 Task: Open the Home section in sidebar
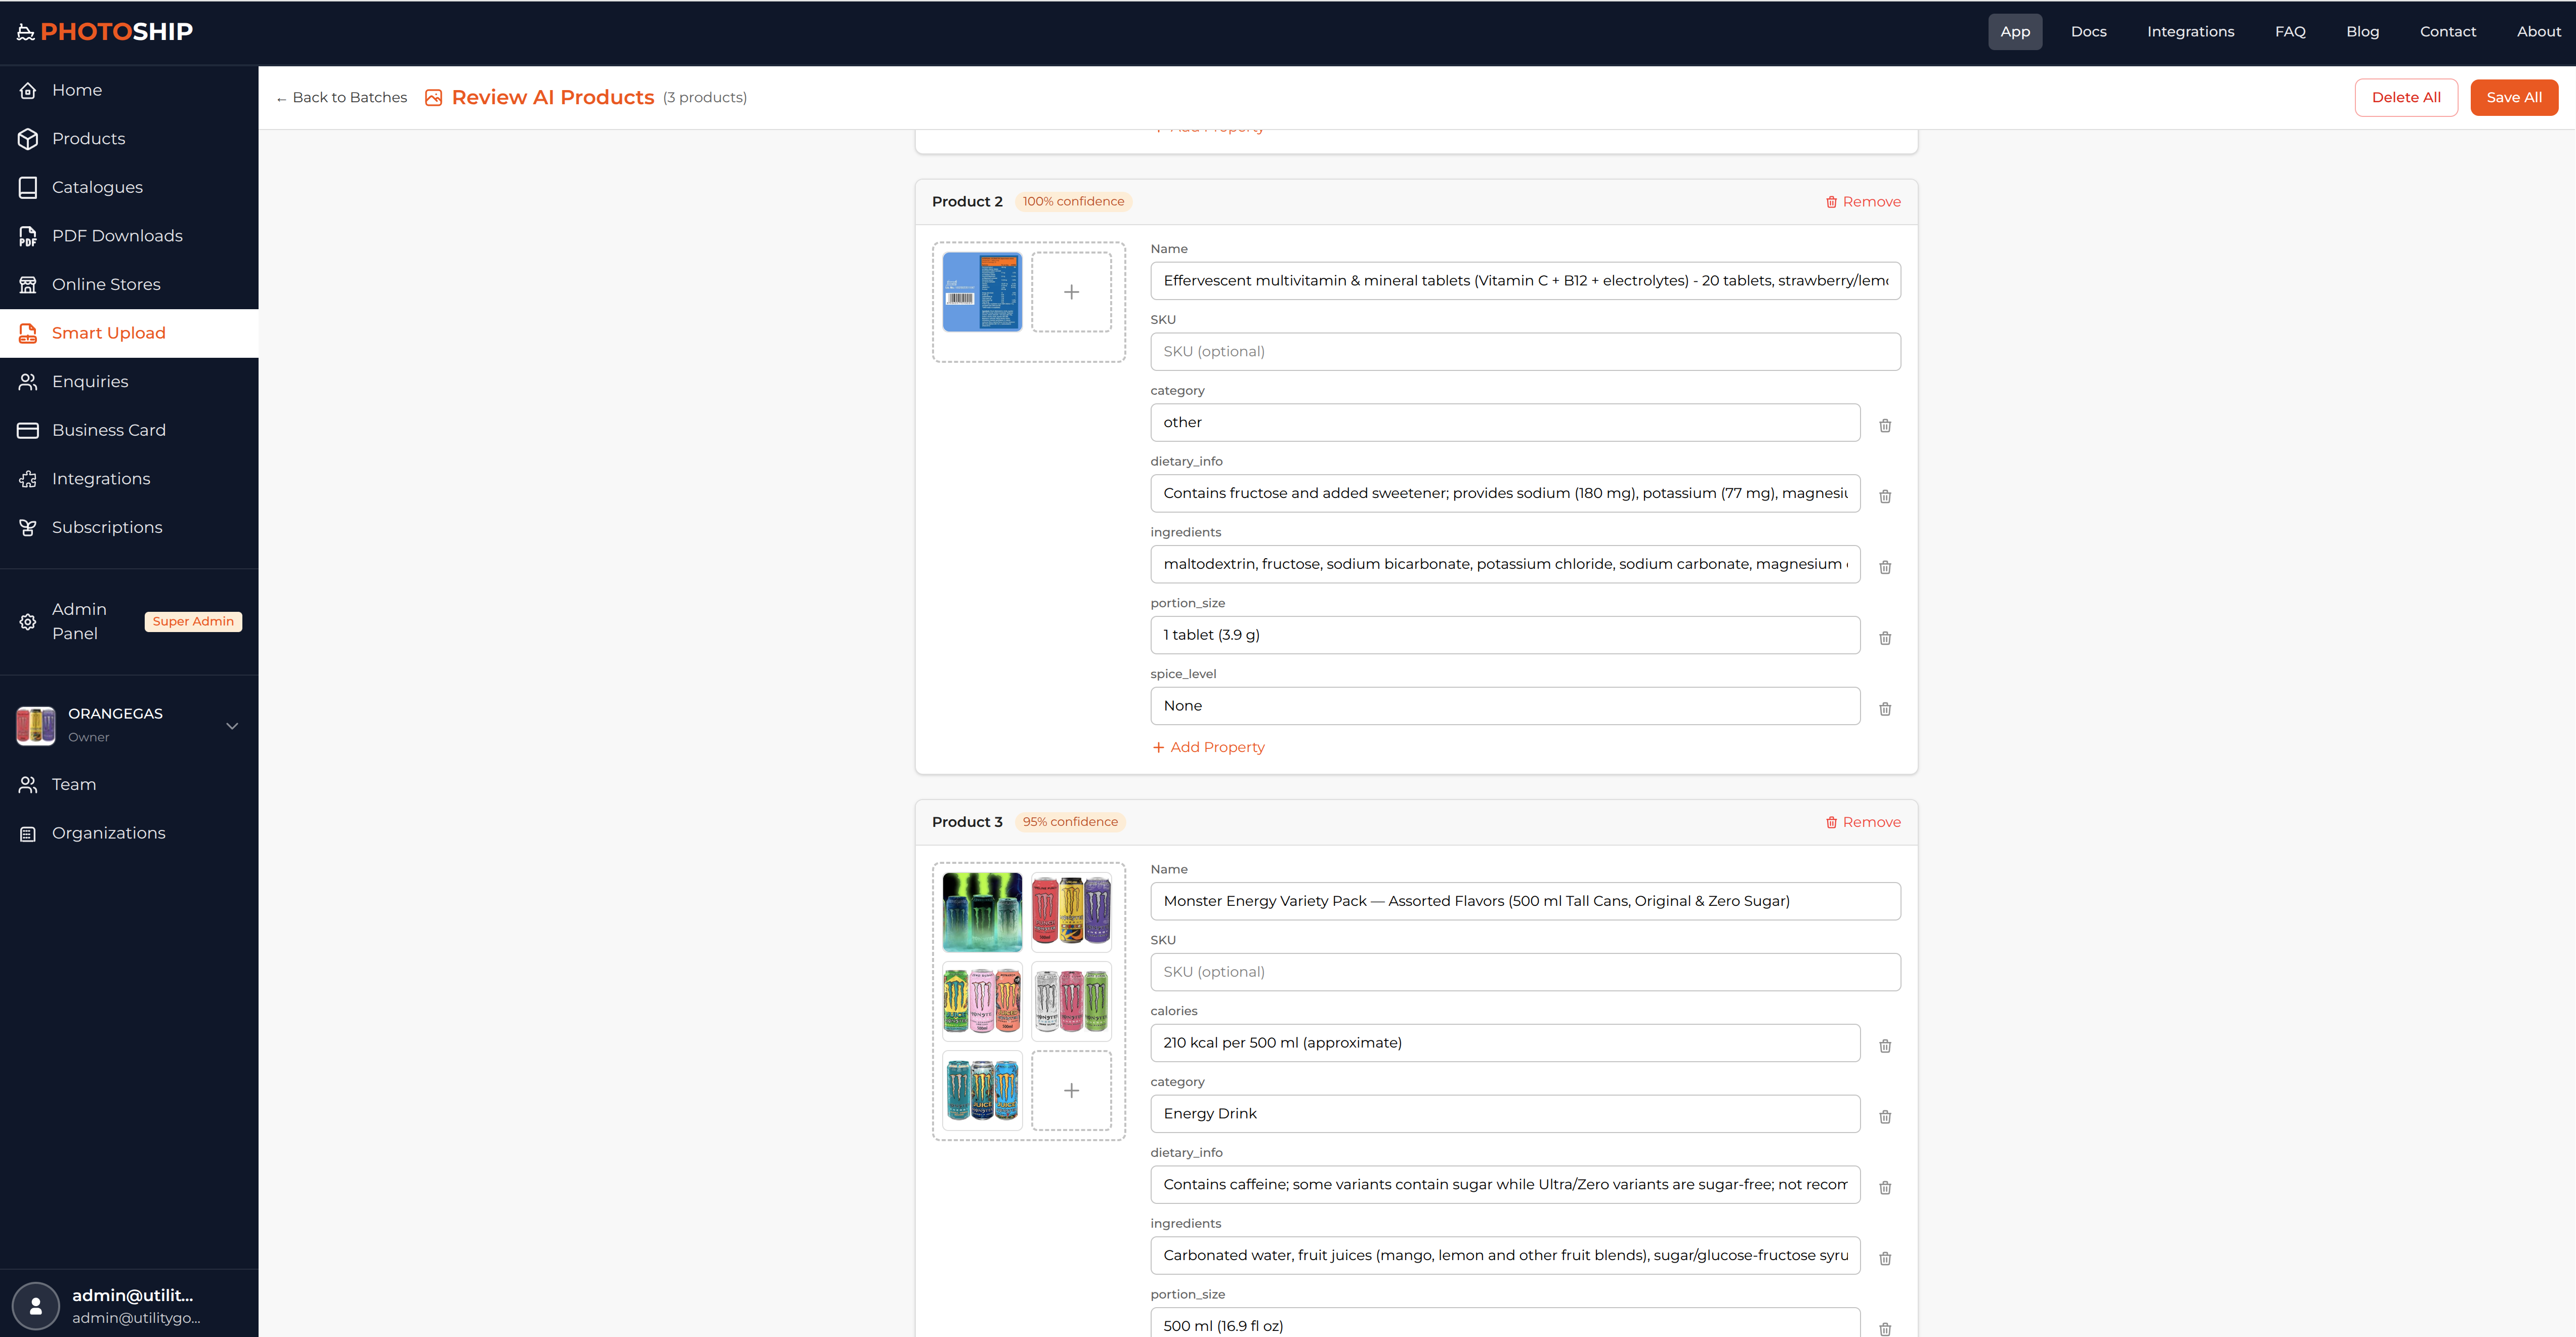[x=77, y=89]
